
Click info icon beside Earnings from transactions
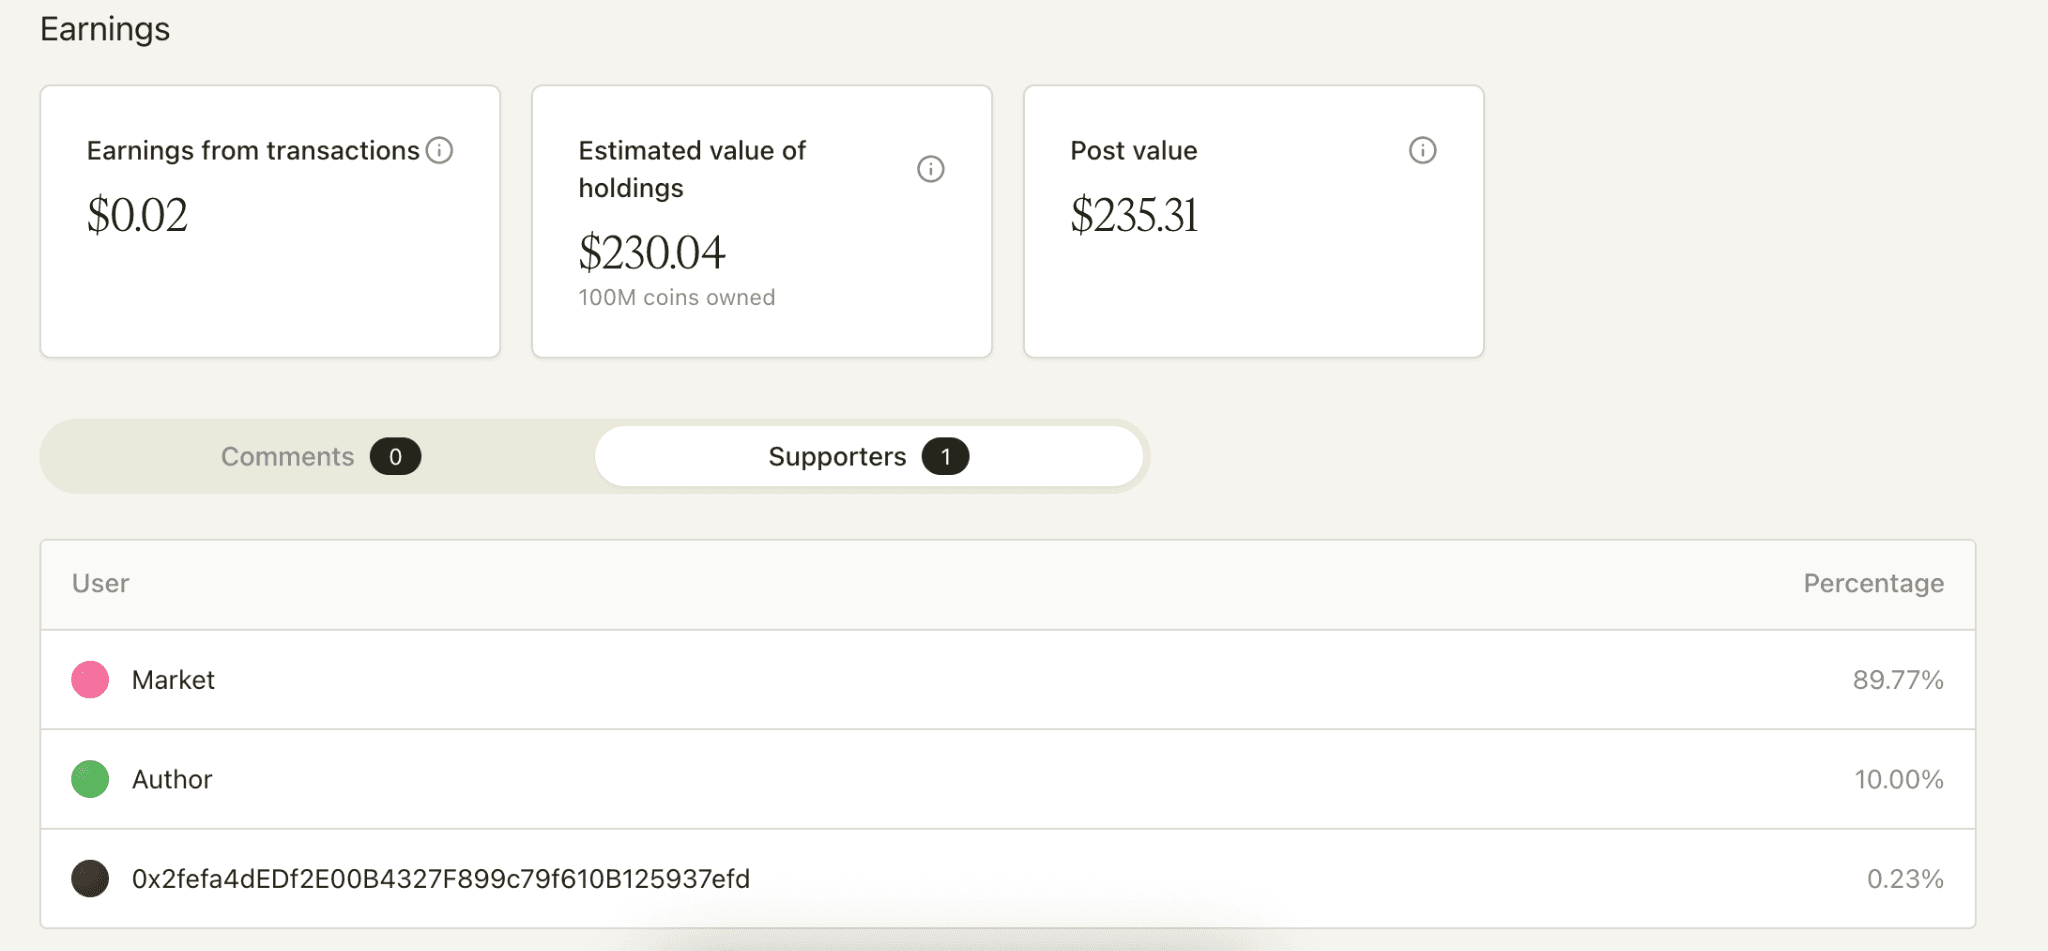point(439,150)
